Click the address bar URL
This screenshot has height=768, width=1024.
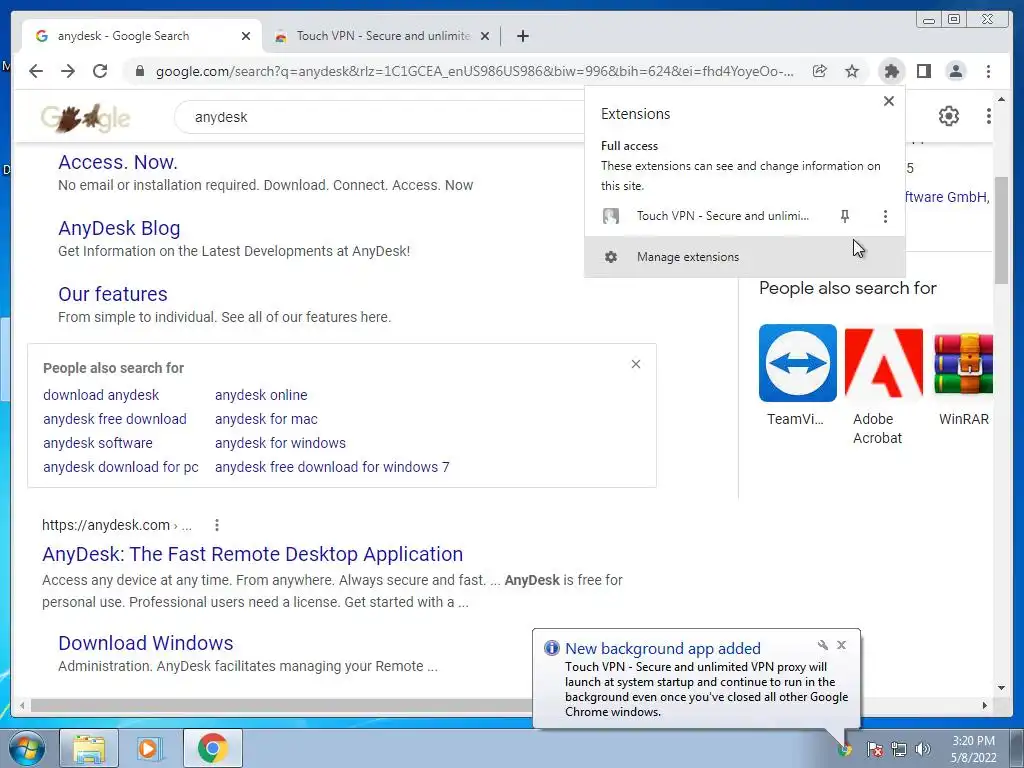pos(474,71)
